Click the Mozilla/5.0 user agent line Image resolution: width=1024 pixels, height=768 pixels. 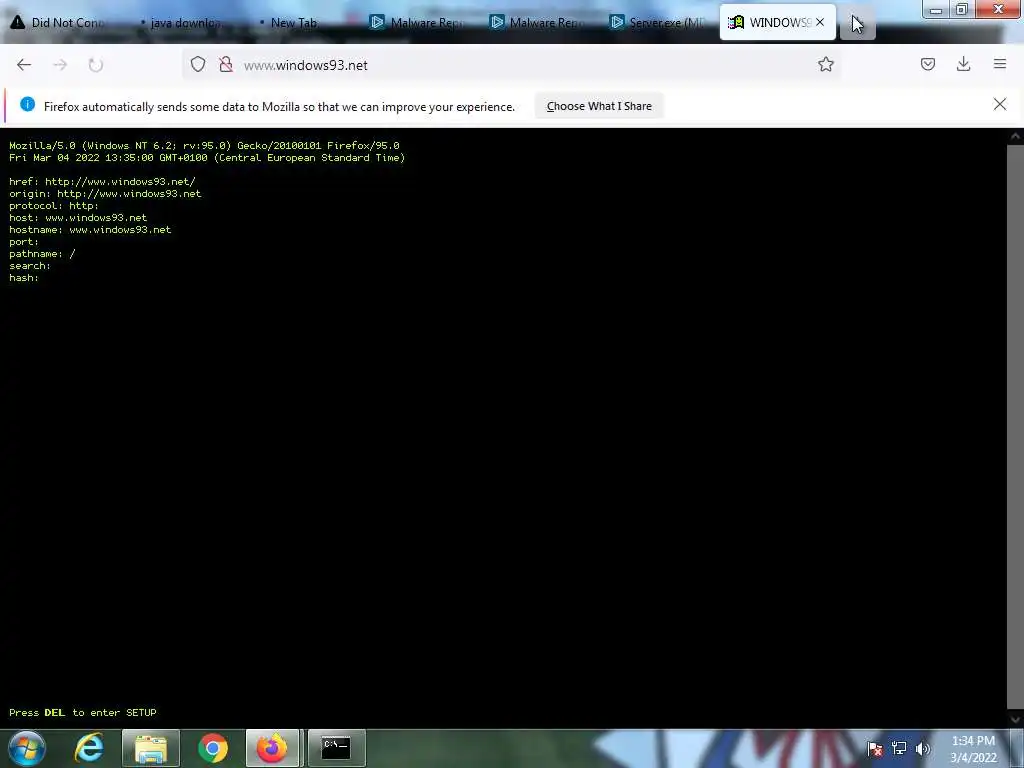pyautogui.click(x=204, y=146)
